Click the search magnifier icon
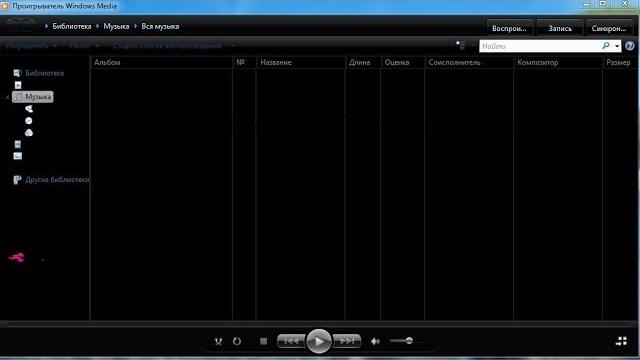640x360 pixels. click(x=606, y=46)
